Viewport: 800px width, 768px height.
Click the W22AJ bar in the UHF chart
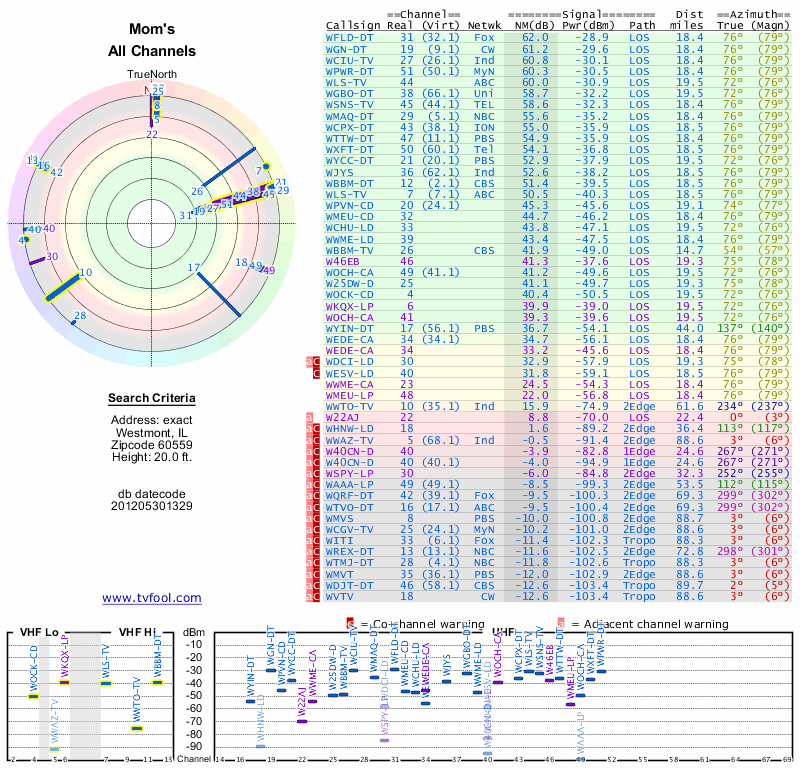point(302,721)
